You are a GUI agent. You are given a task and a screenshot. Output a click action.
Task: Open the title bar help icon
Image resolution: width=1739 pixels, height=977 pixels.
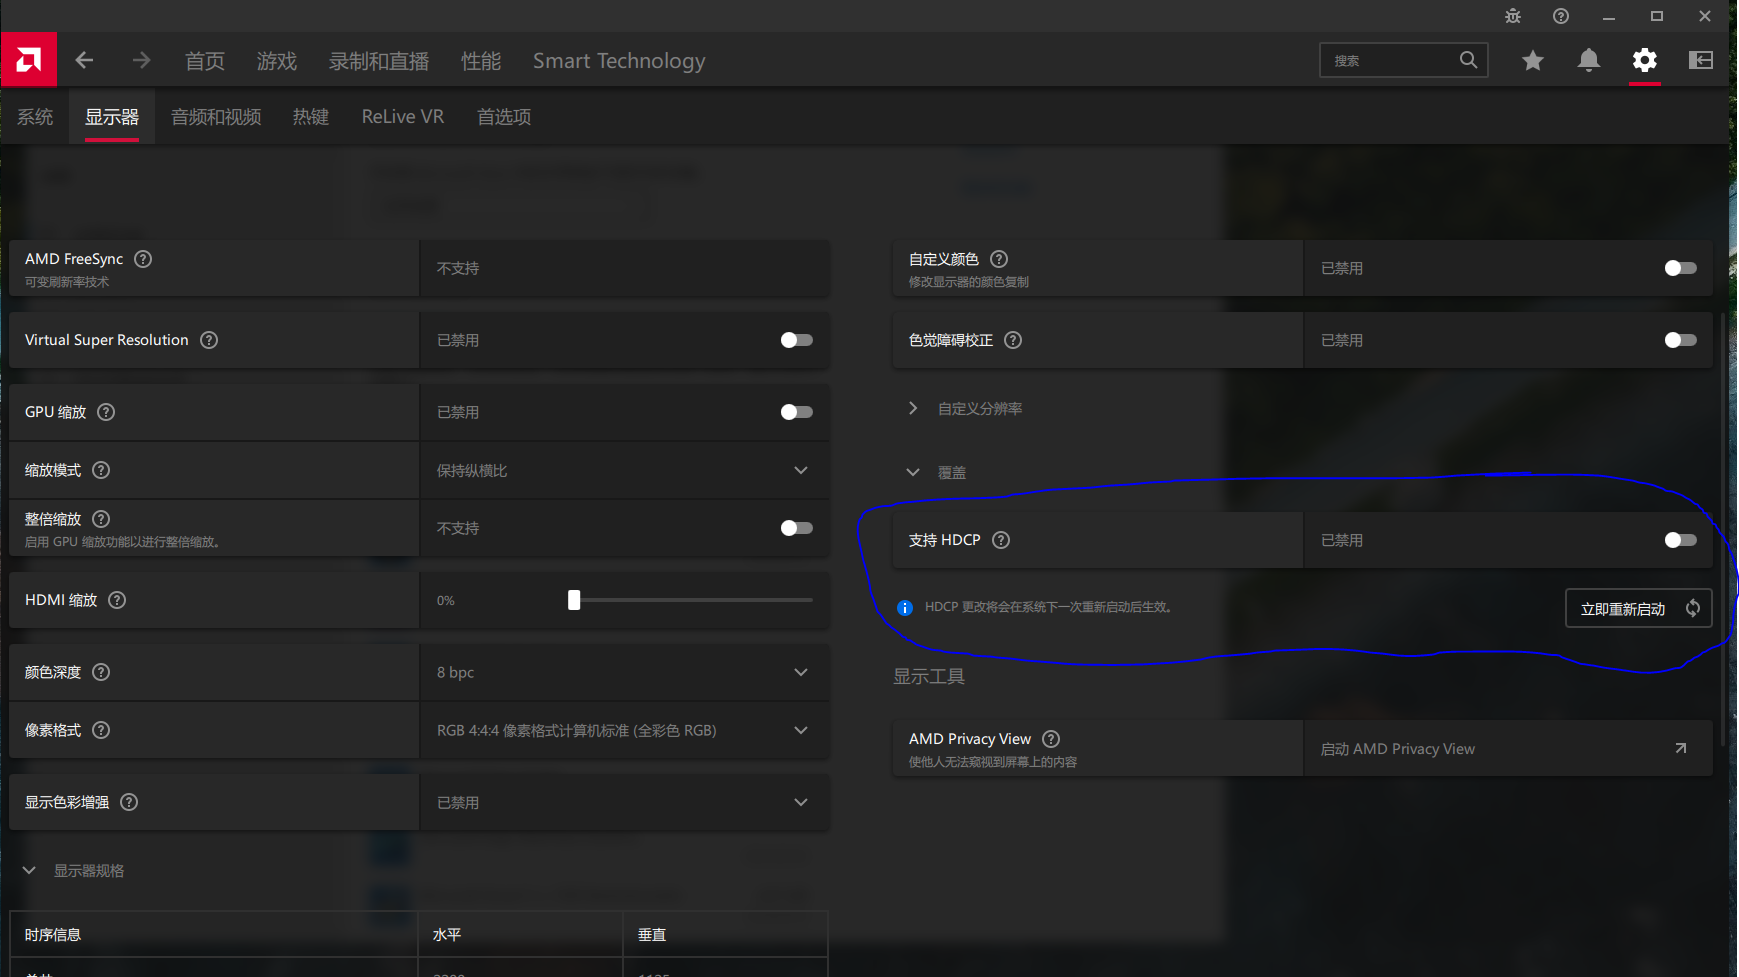pyautogui.click(x=1560, y=16)
